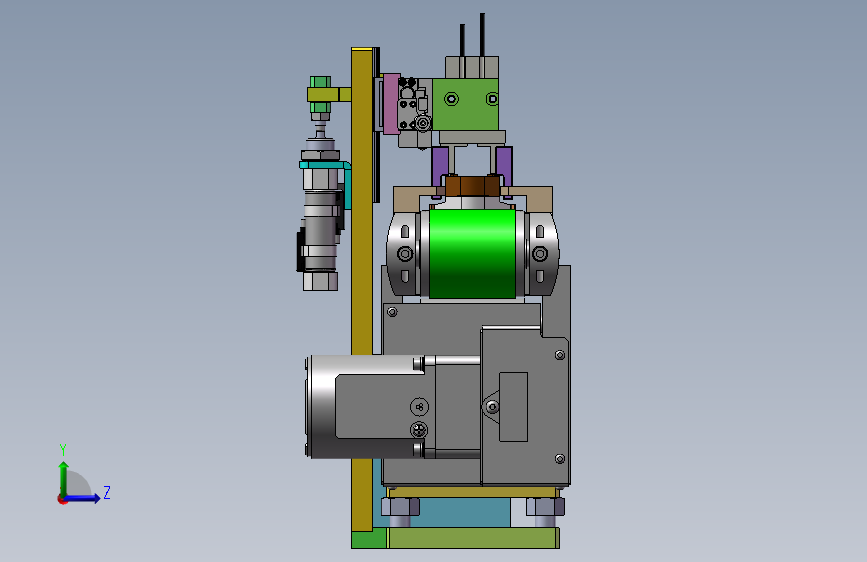Select the left purple gripper finger

tap(440, 166)
